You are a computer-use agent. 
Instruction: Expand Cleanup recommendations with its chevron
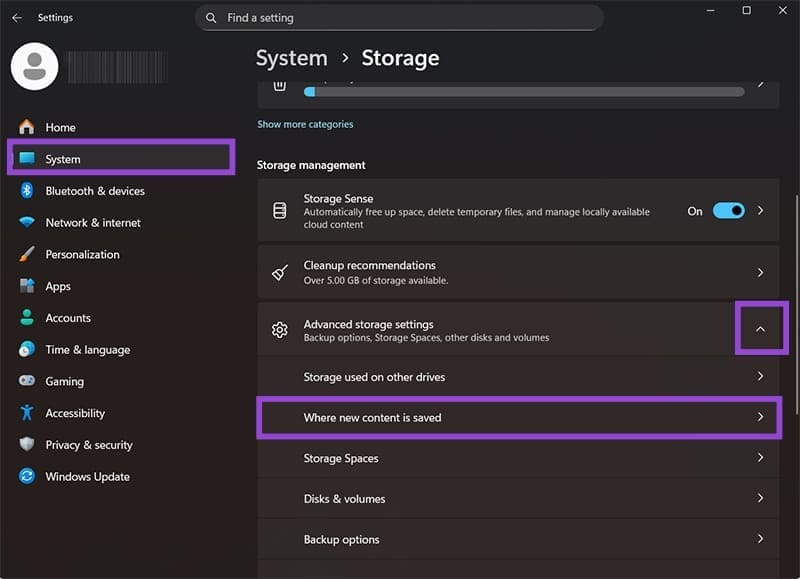761,272
